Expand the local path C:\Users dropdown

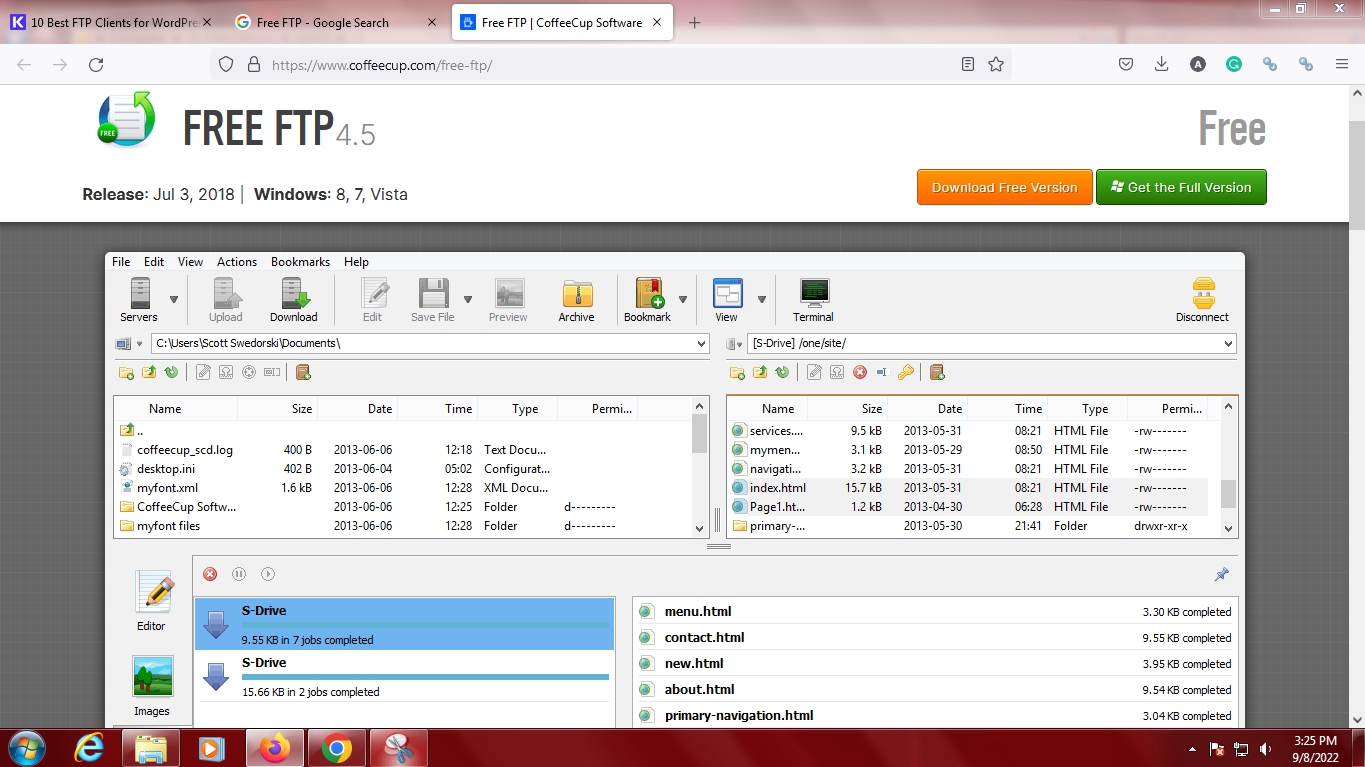[701, 344]
